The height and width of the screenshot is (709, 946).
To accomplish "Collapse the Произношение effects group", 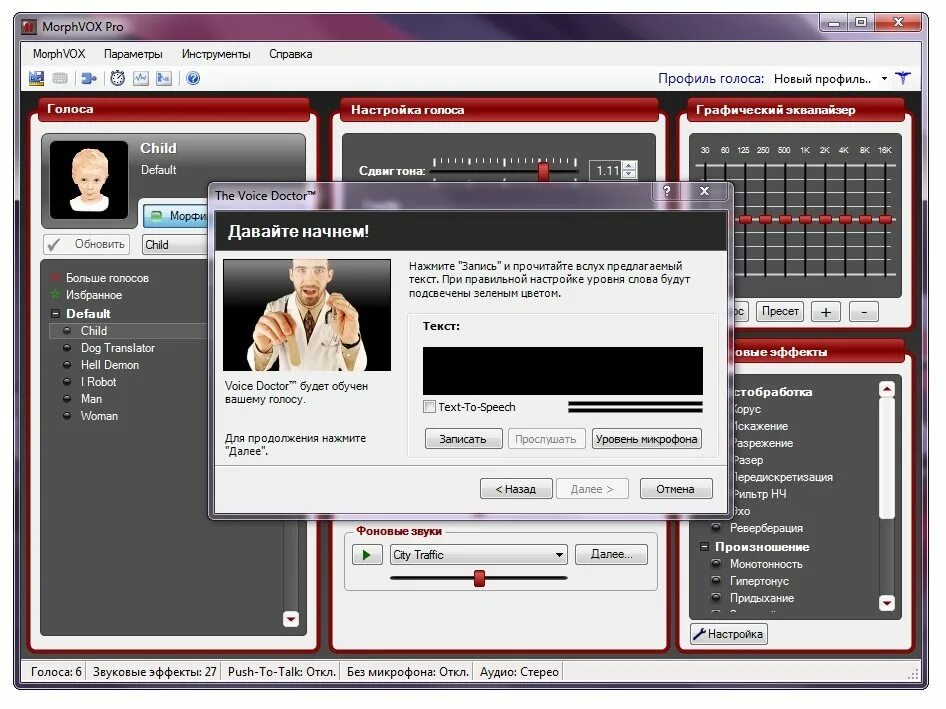I will click(x=704, y=547).
